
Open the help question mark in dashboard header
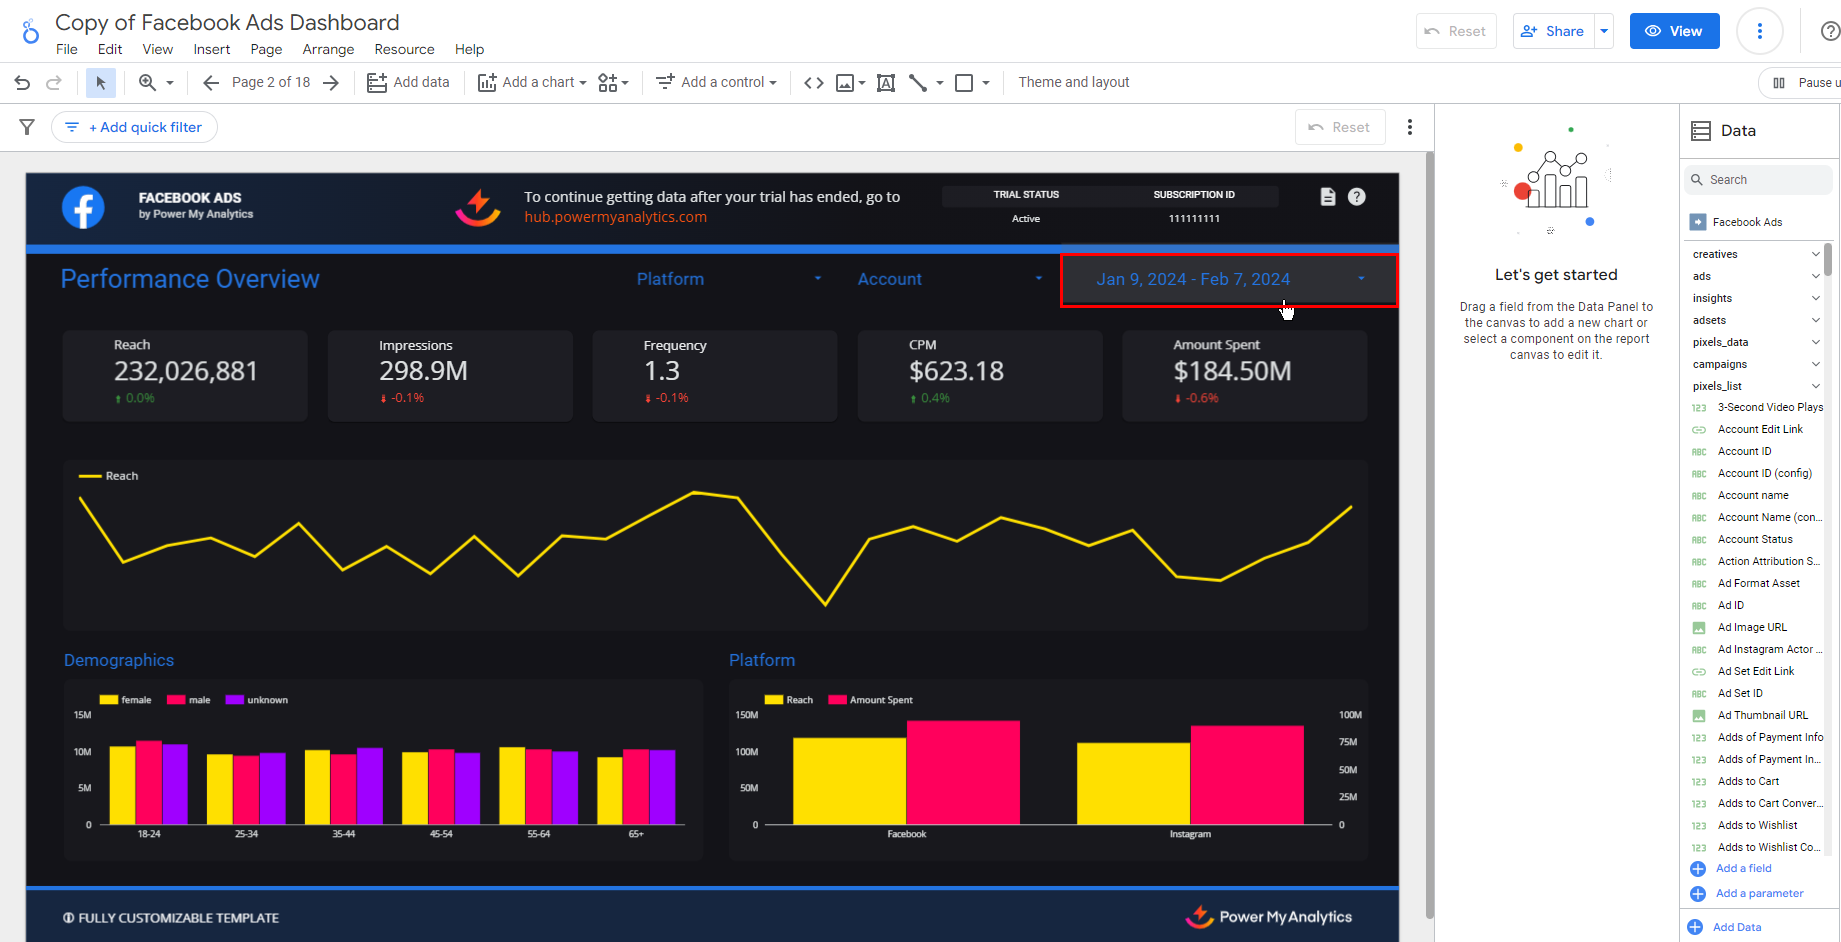pos(1356,197)
